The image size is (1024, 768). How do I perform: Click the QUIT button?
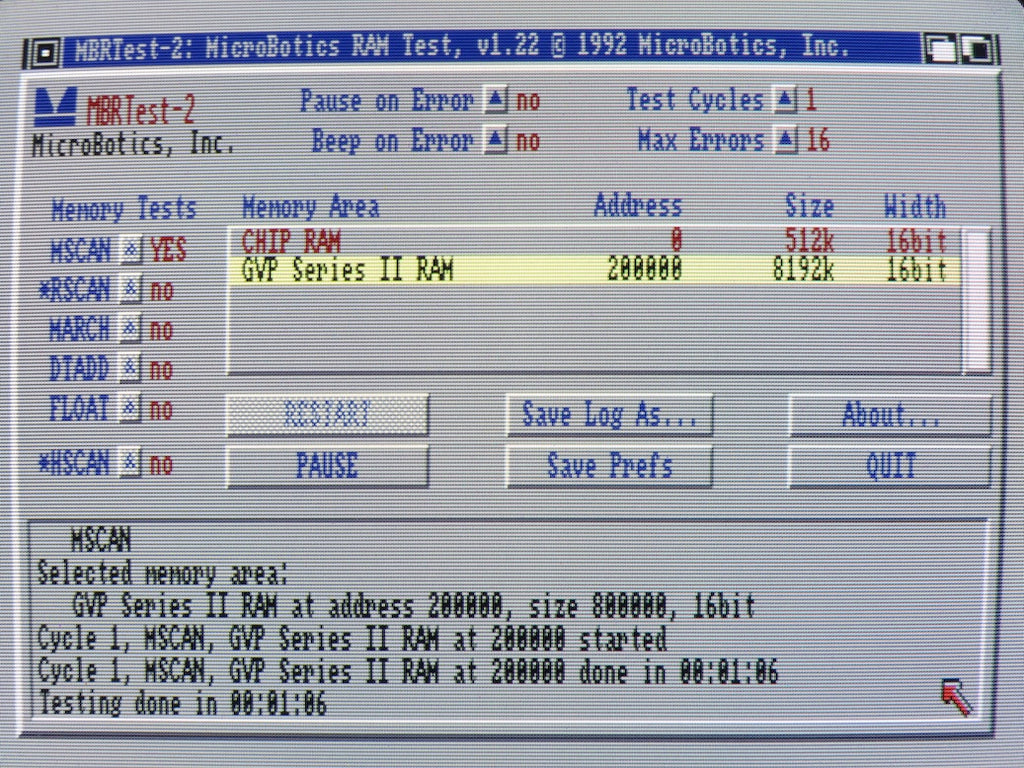pyautogui.click(x=890, y=466)
